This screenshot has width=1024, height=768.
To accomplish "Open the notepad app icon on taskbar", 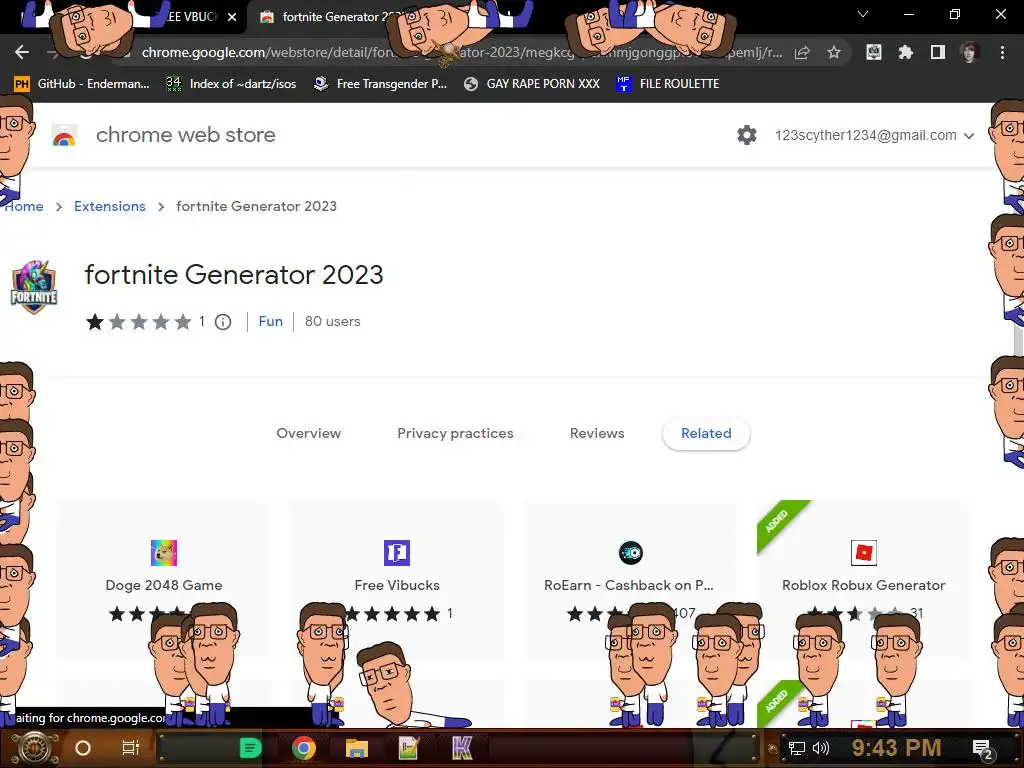I will point(409,748).
